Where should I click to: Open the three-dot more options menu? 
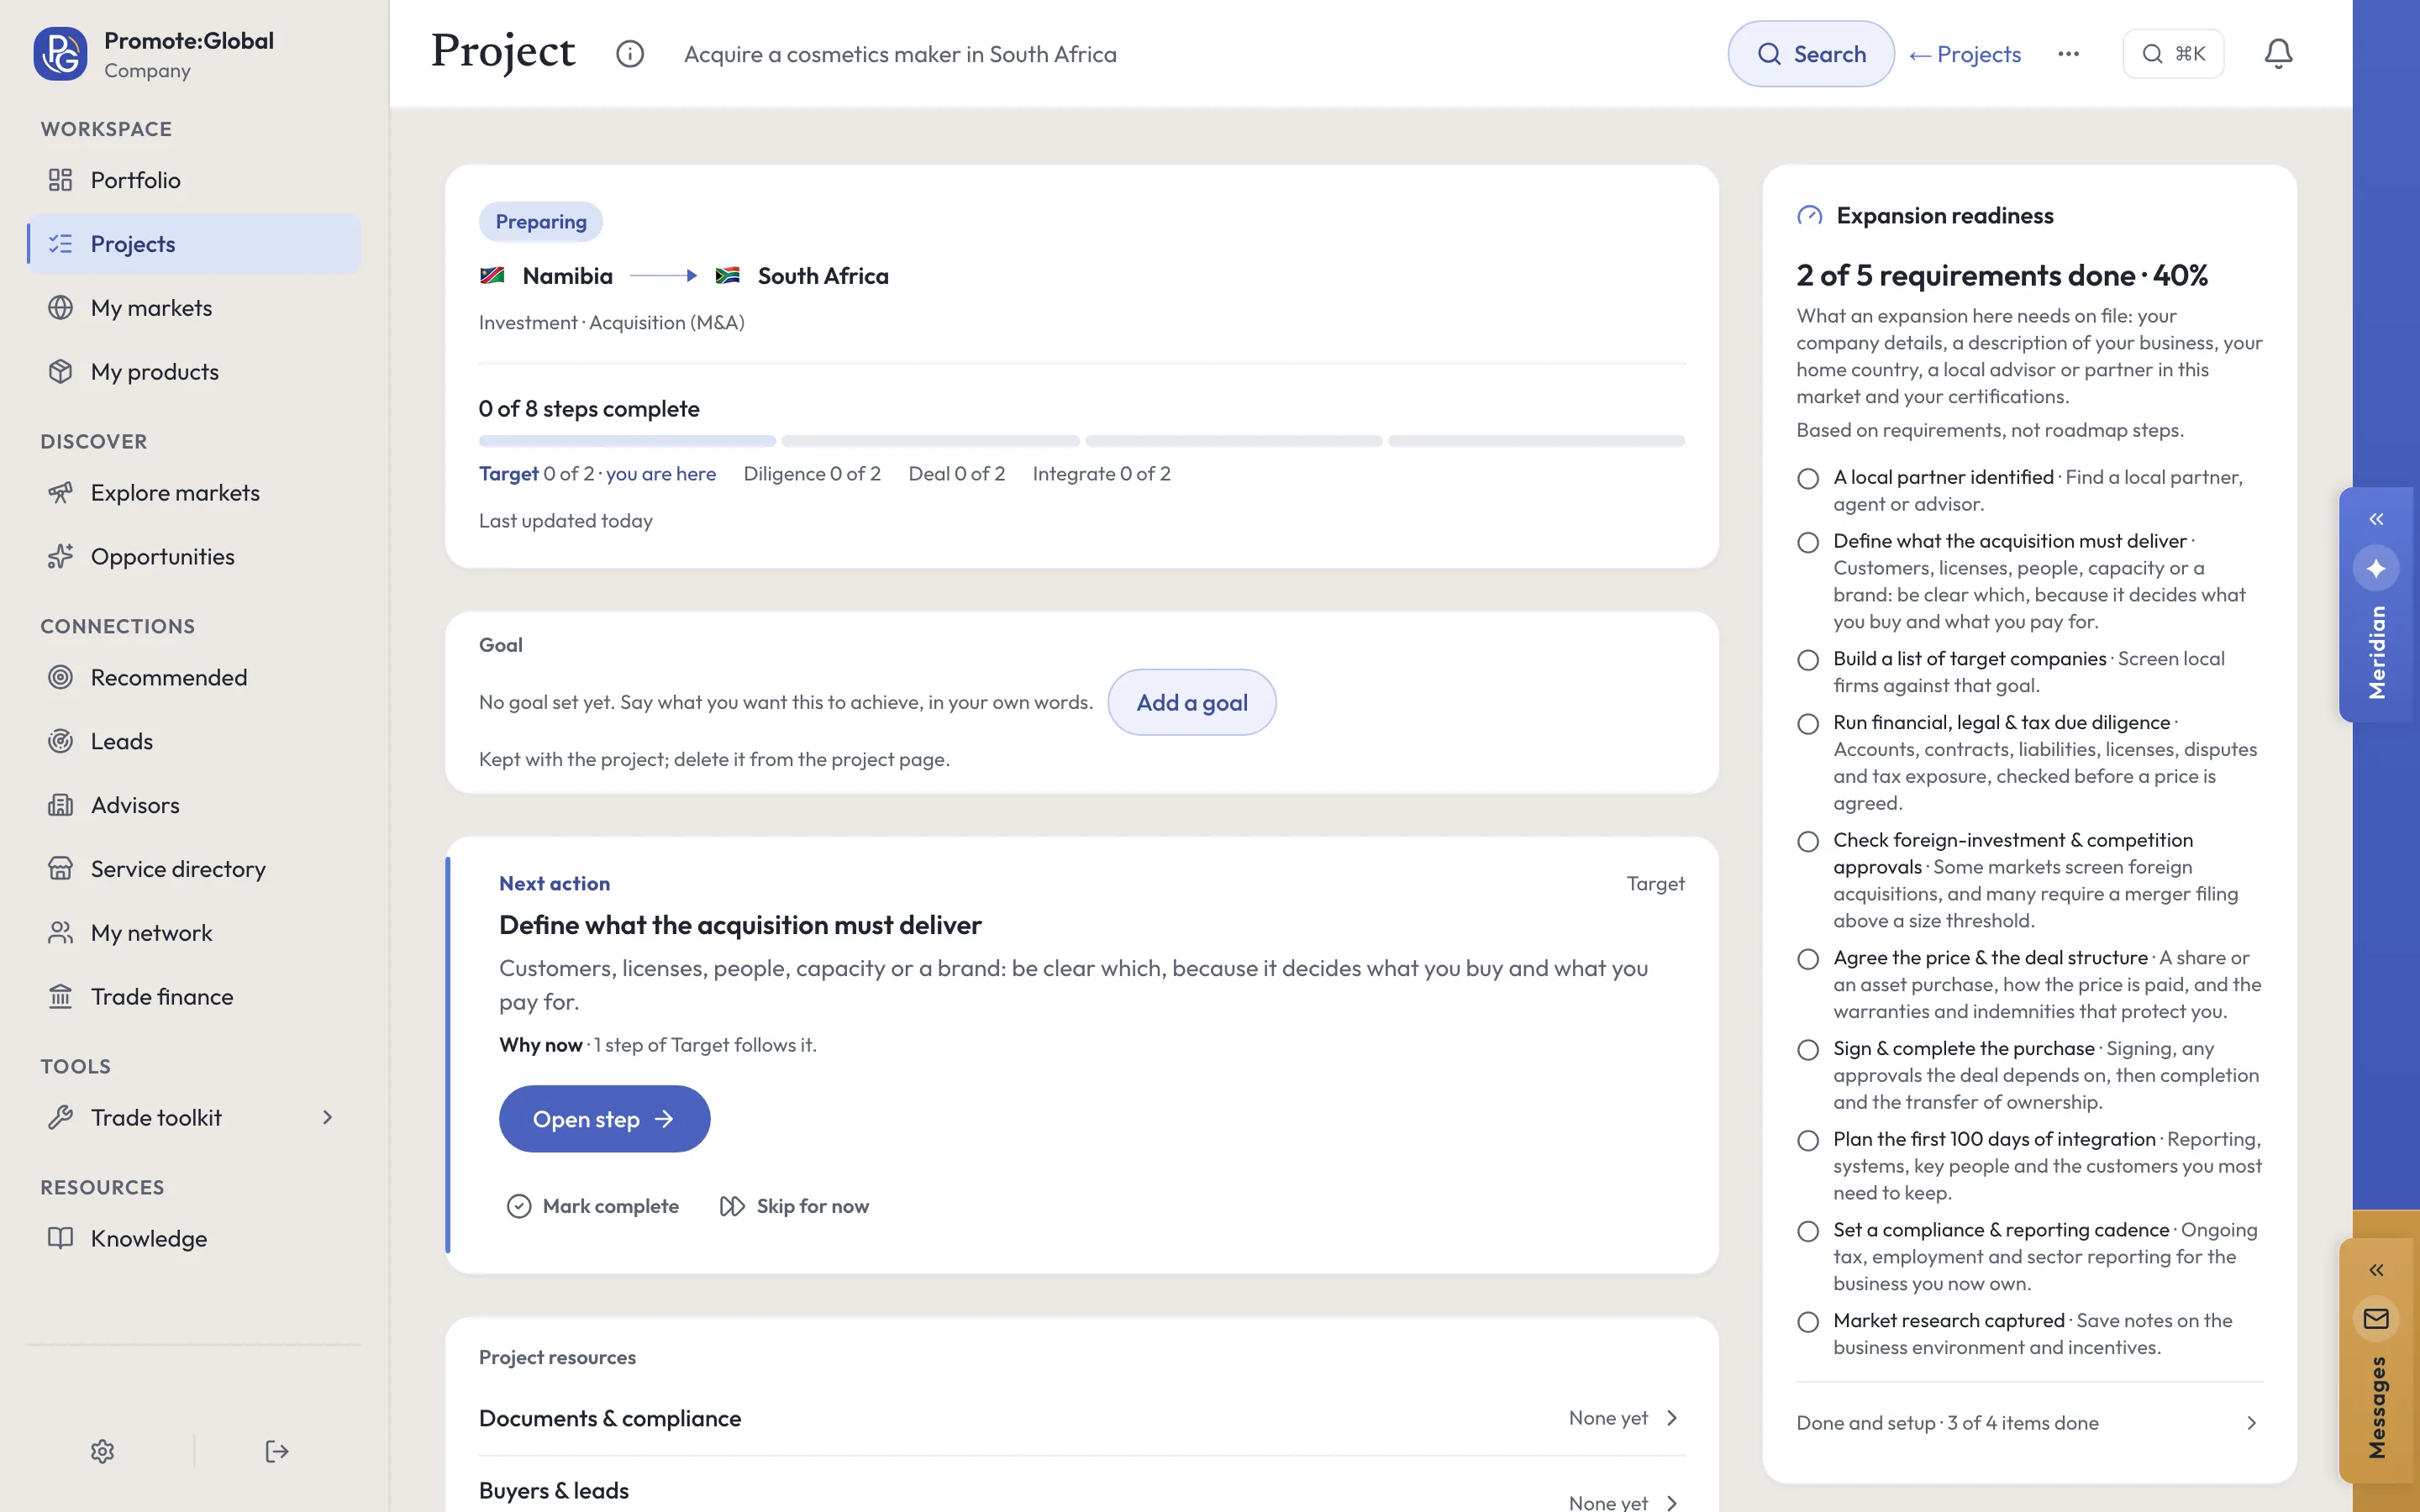point(2069,54)
